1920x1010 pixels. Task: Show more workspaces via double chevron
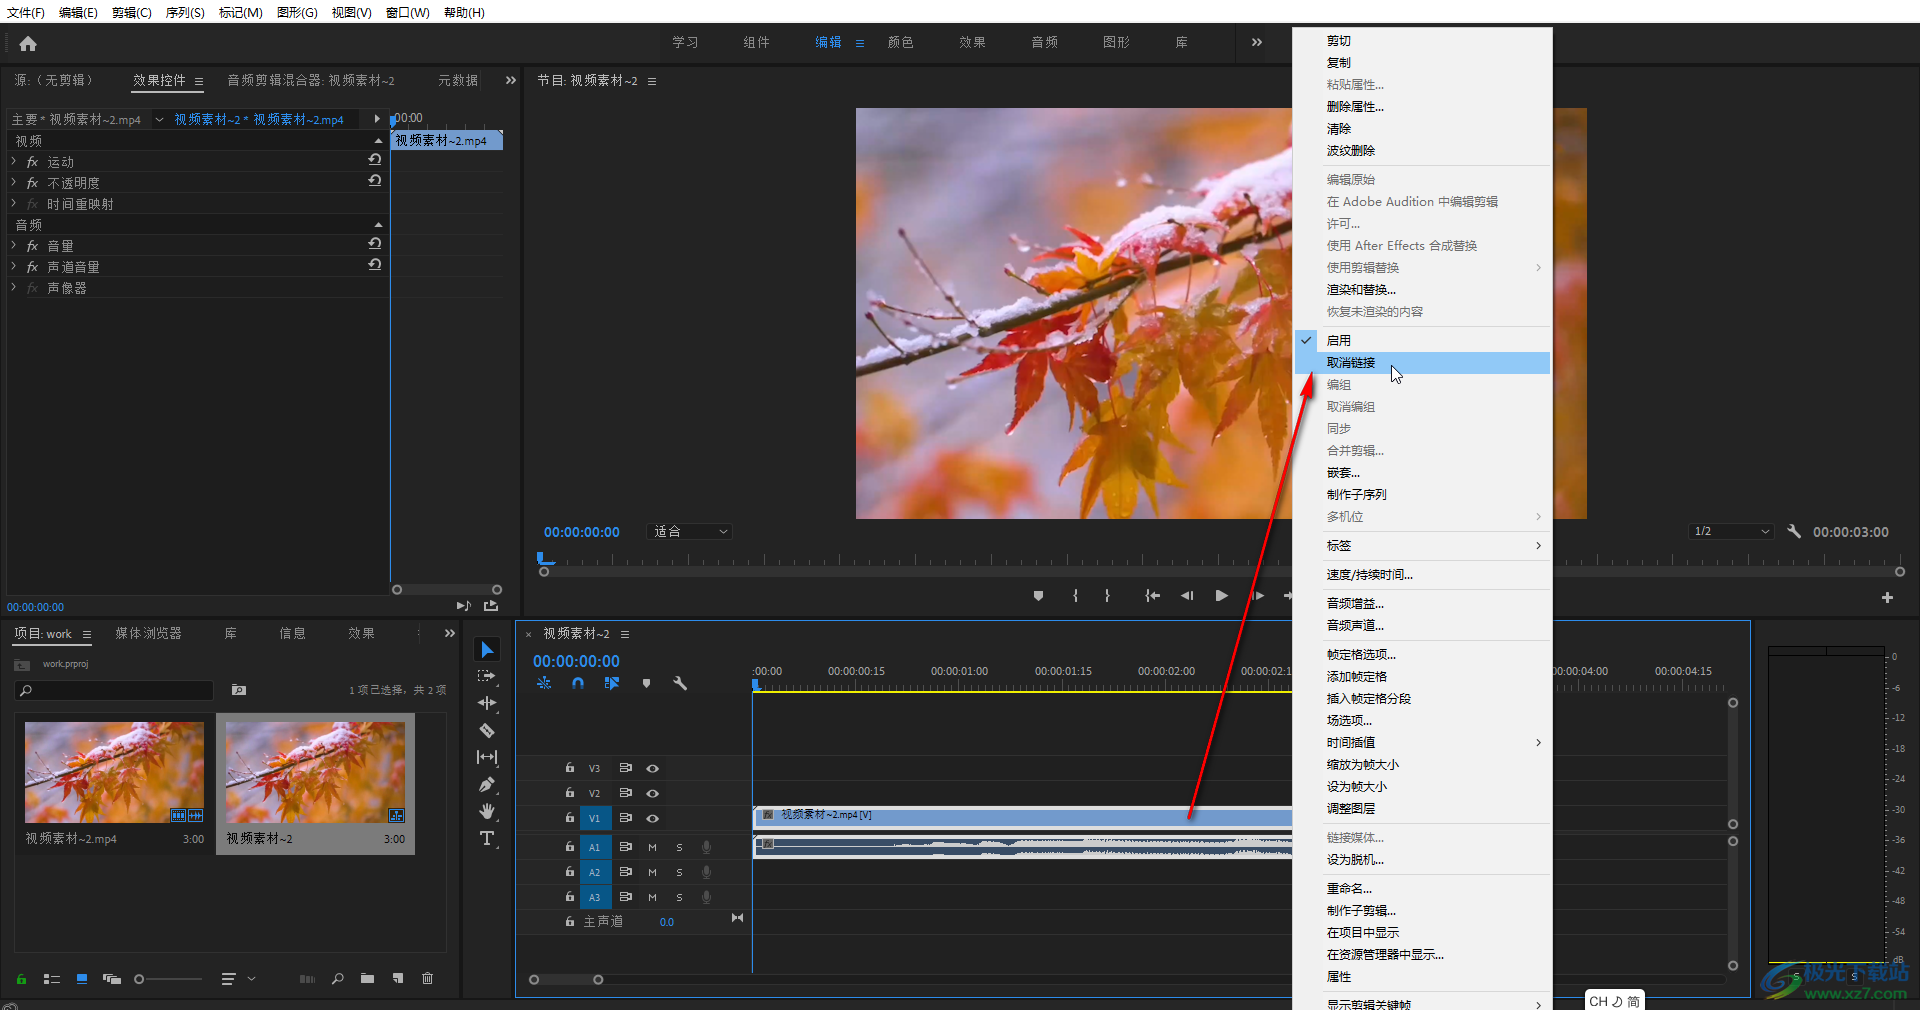coord(1257,42)
